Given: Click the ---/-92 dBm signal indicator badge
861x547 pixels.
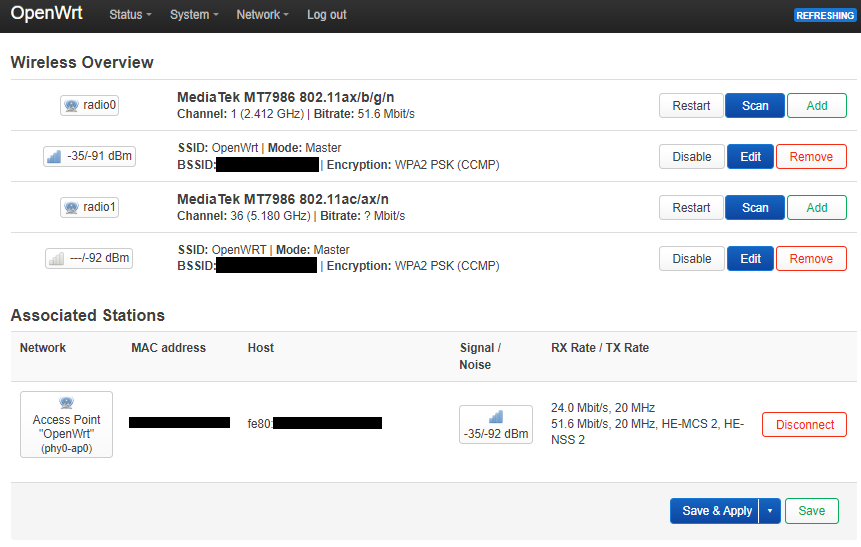Looking at the screenshot, I should click(x=89, y=258).
